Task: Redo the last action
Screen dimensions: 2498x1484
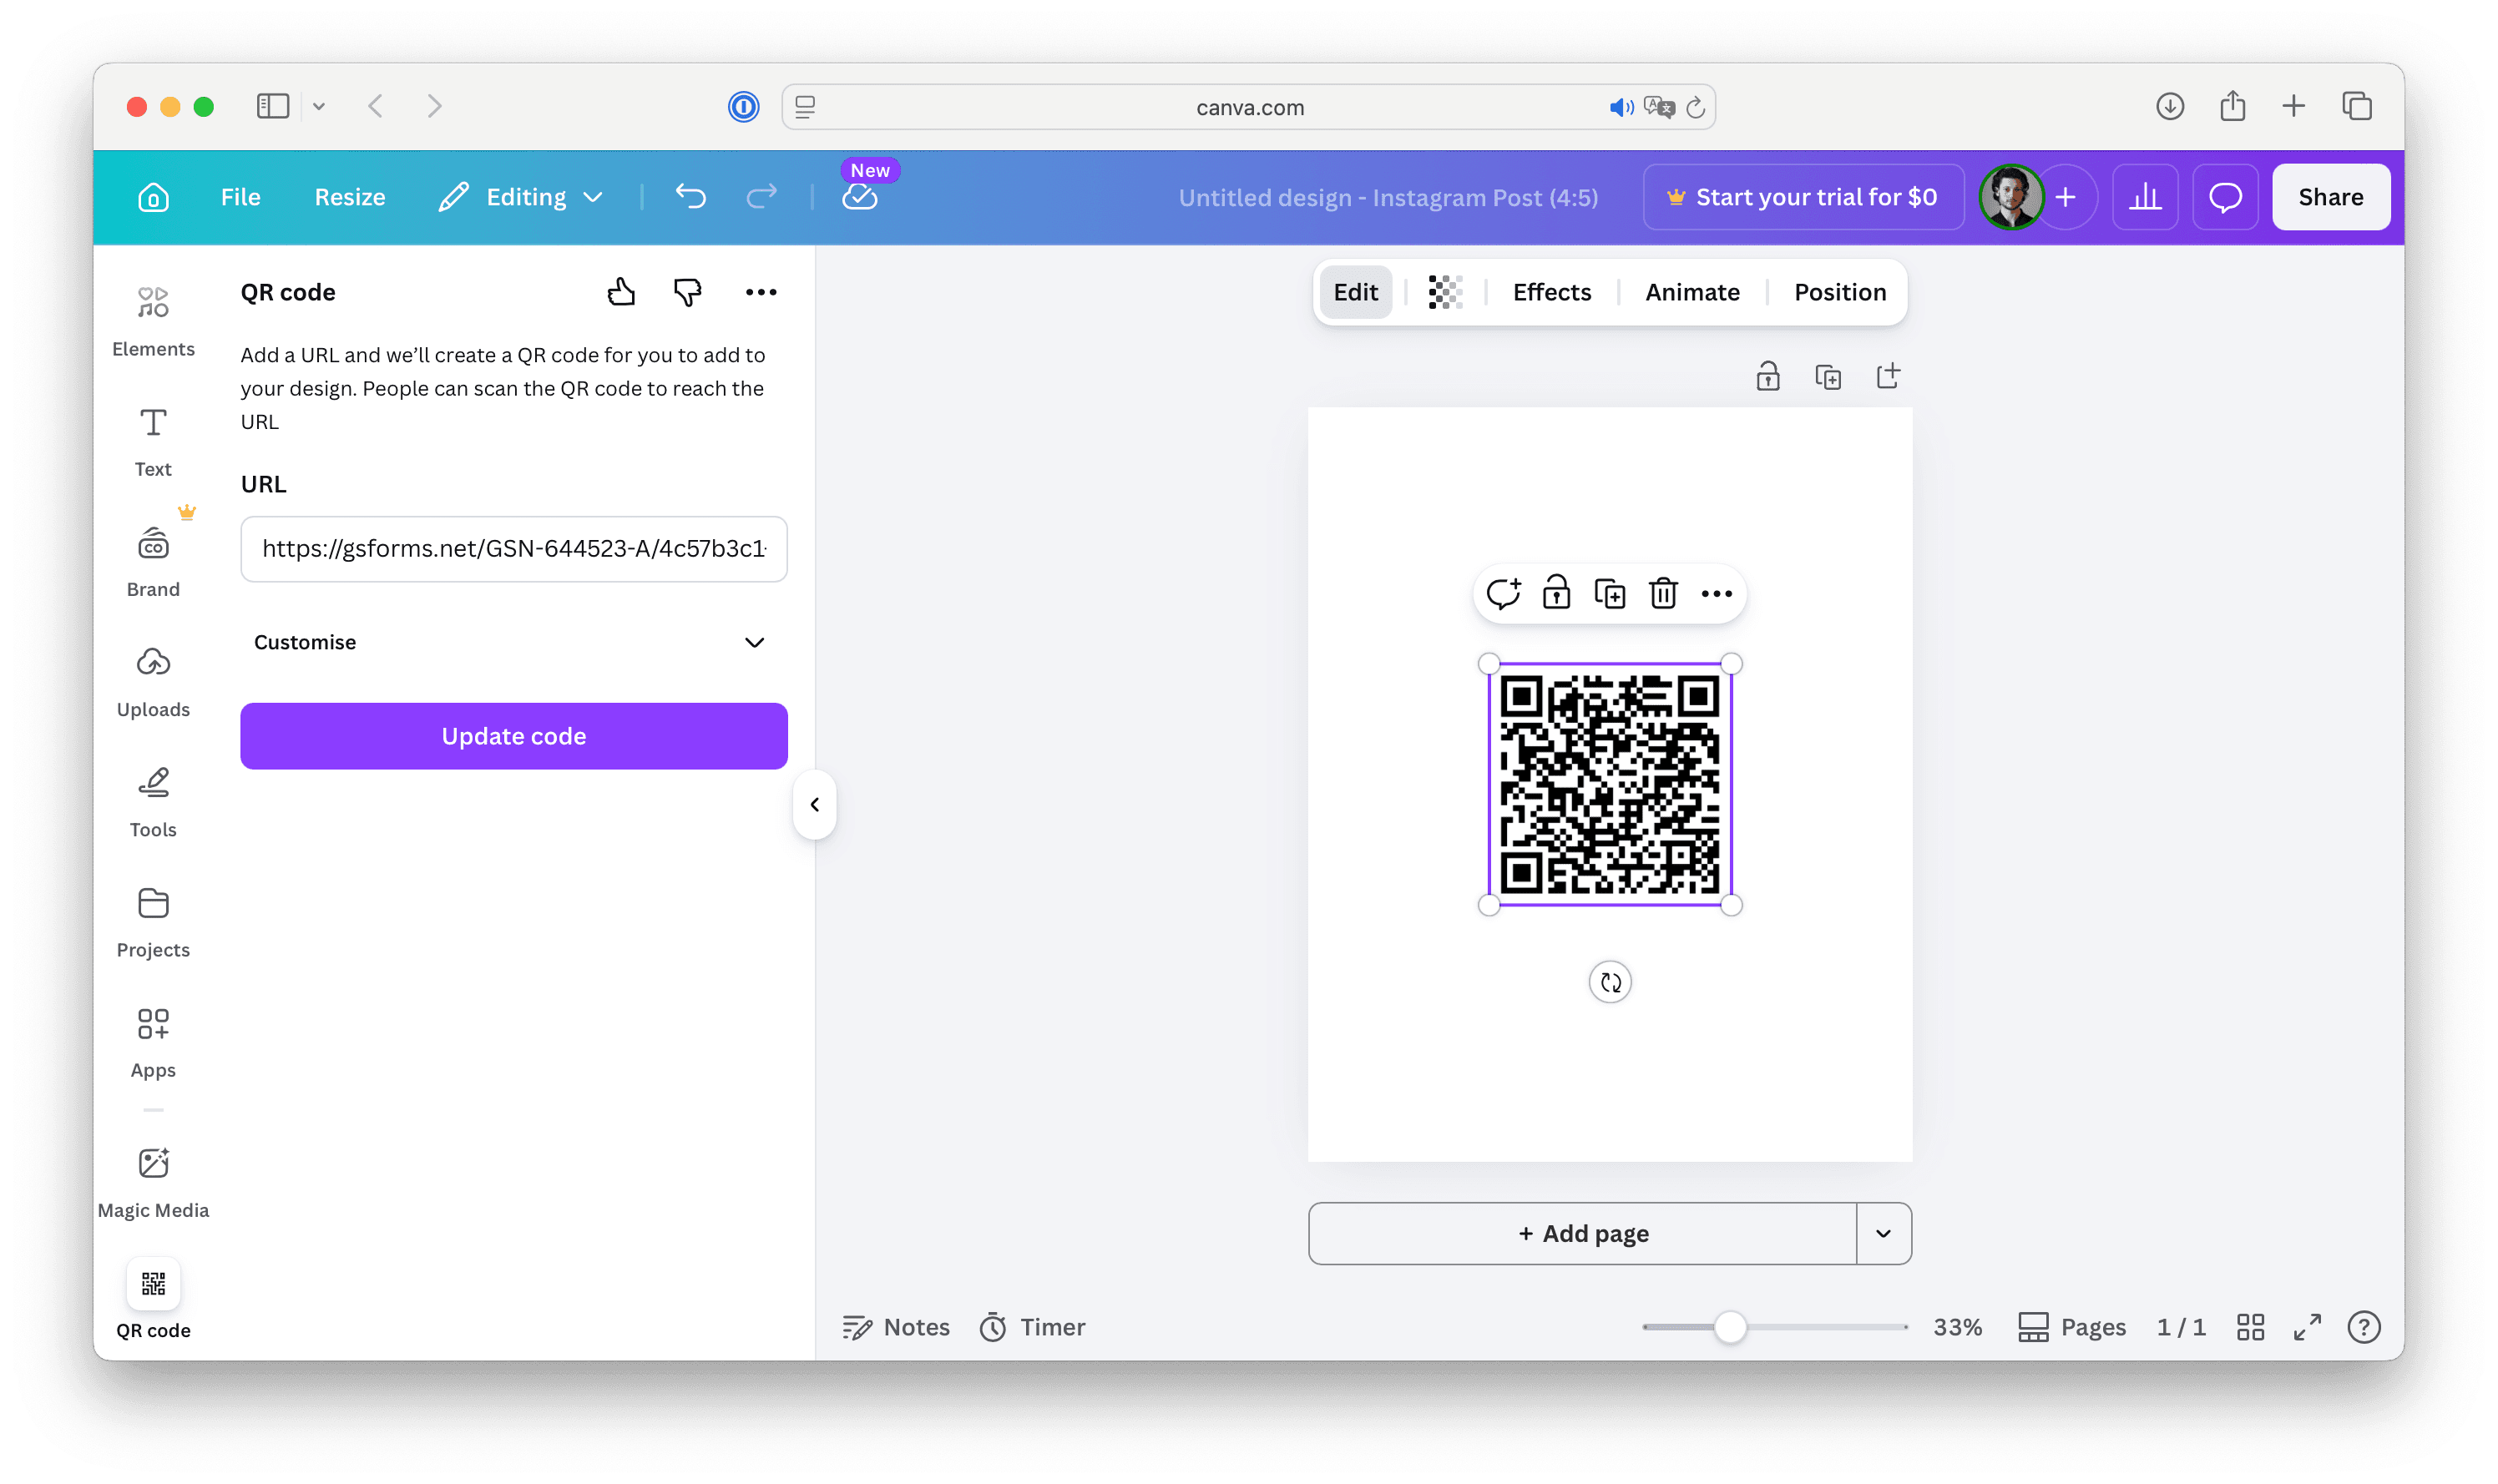Action: (x=761, y=197)
